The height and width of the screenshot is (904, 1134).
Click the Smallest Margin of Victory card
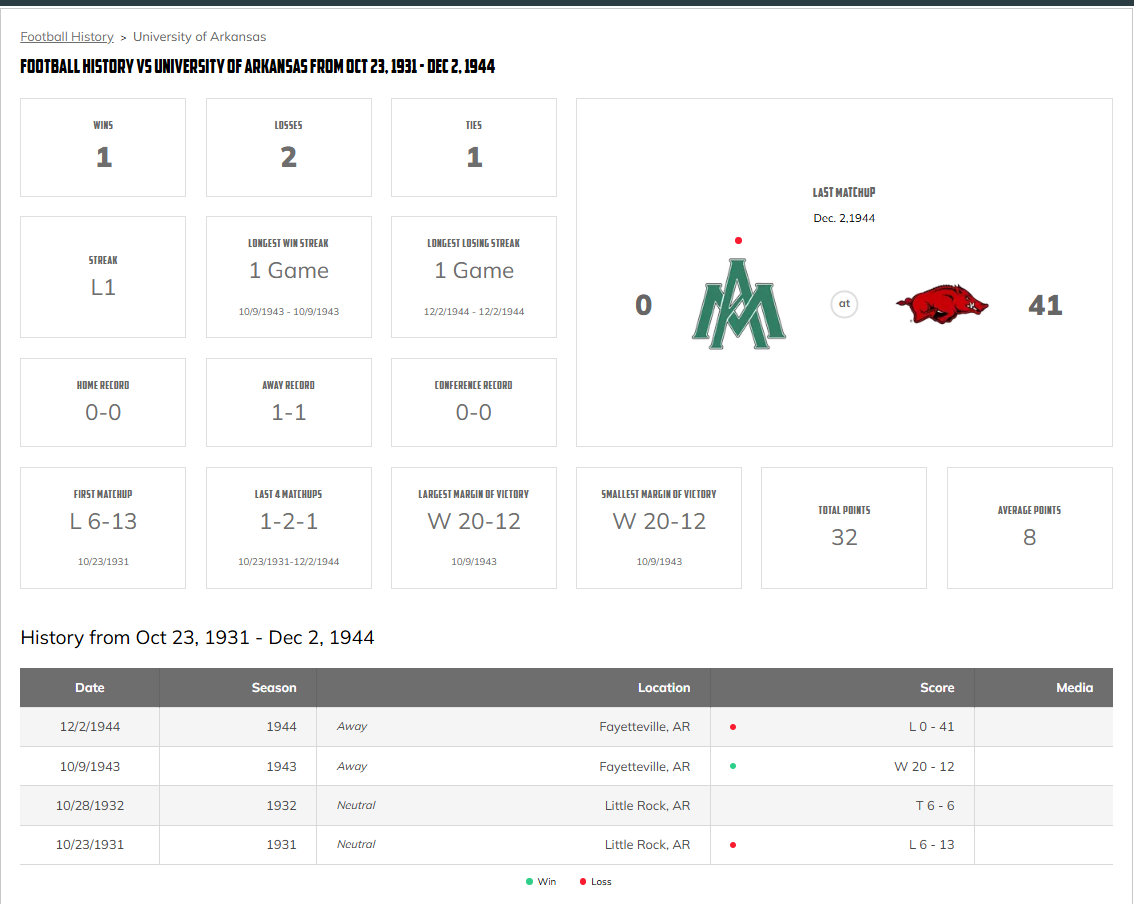point(659,528)
